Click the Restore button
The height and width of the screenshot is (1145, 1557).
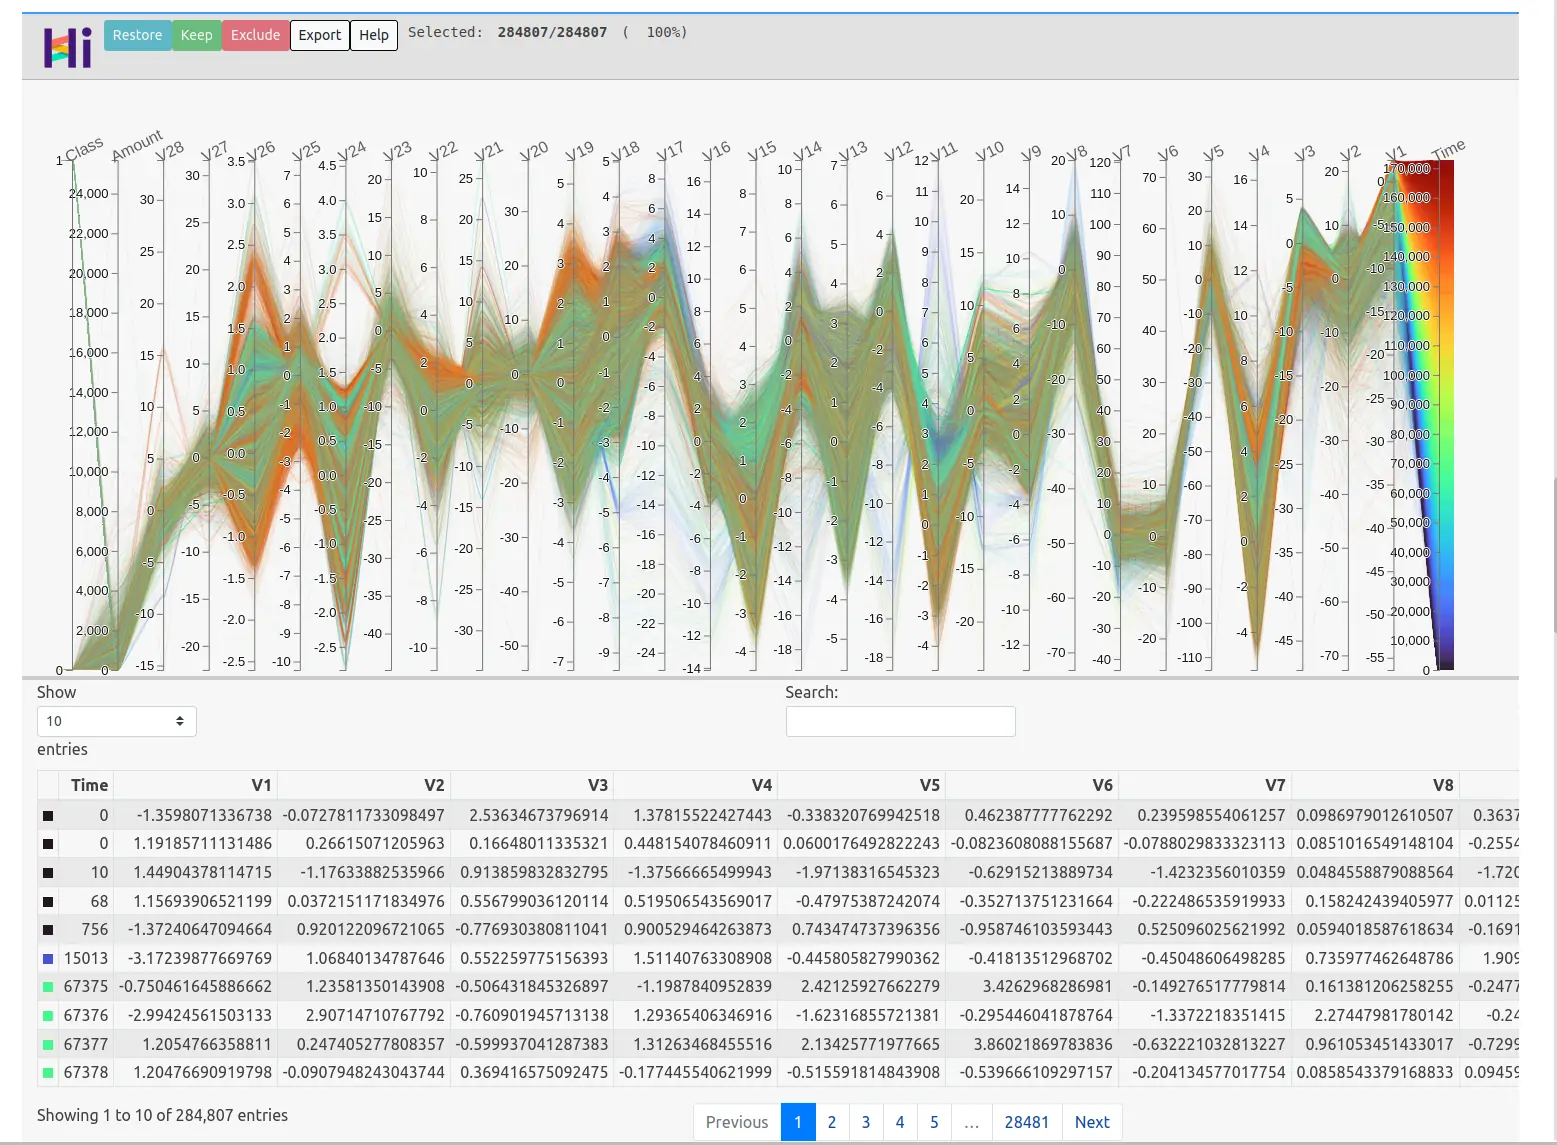pos(137,35)
